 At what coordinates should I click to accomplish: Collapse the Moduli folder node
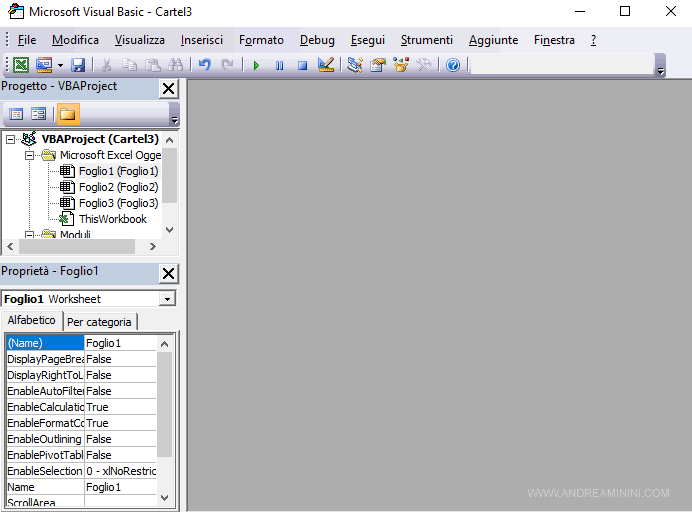pos(30,235)
